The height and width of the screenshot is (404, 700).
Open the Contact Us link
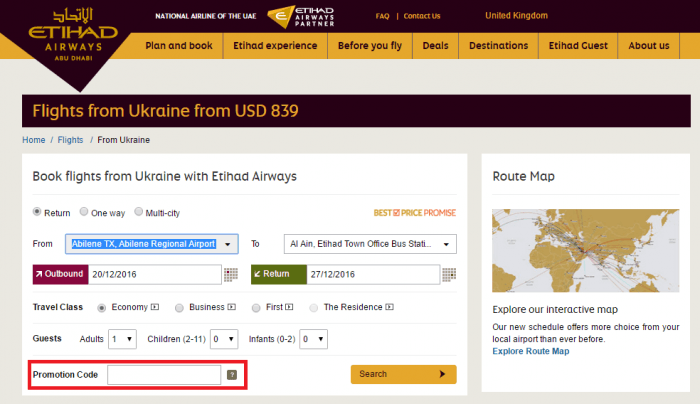(422, 16)
